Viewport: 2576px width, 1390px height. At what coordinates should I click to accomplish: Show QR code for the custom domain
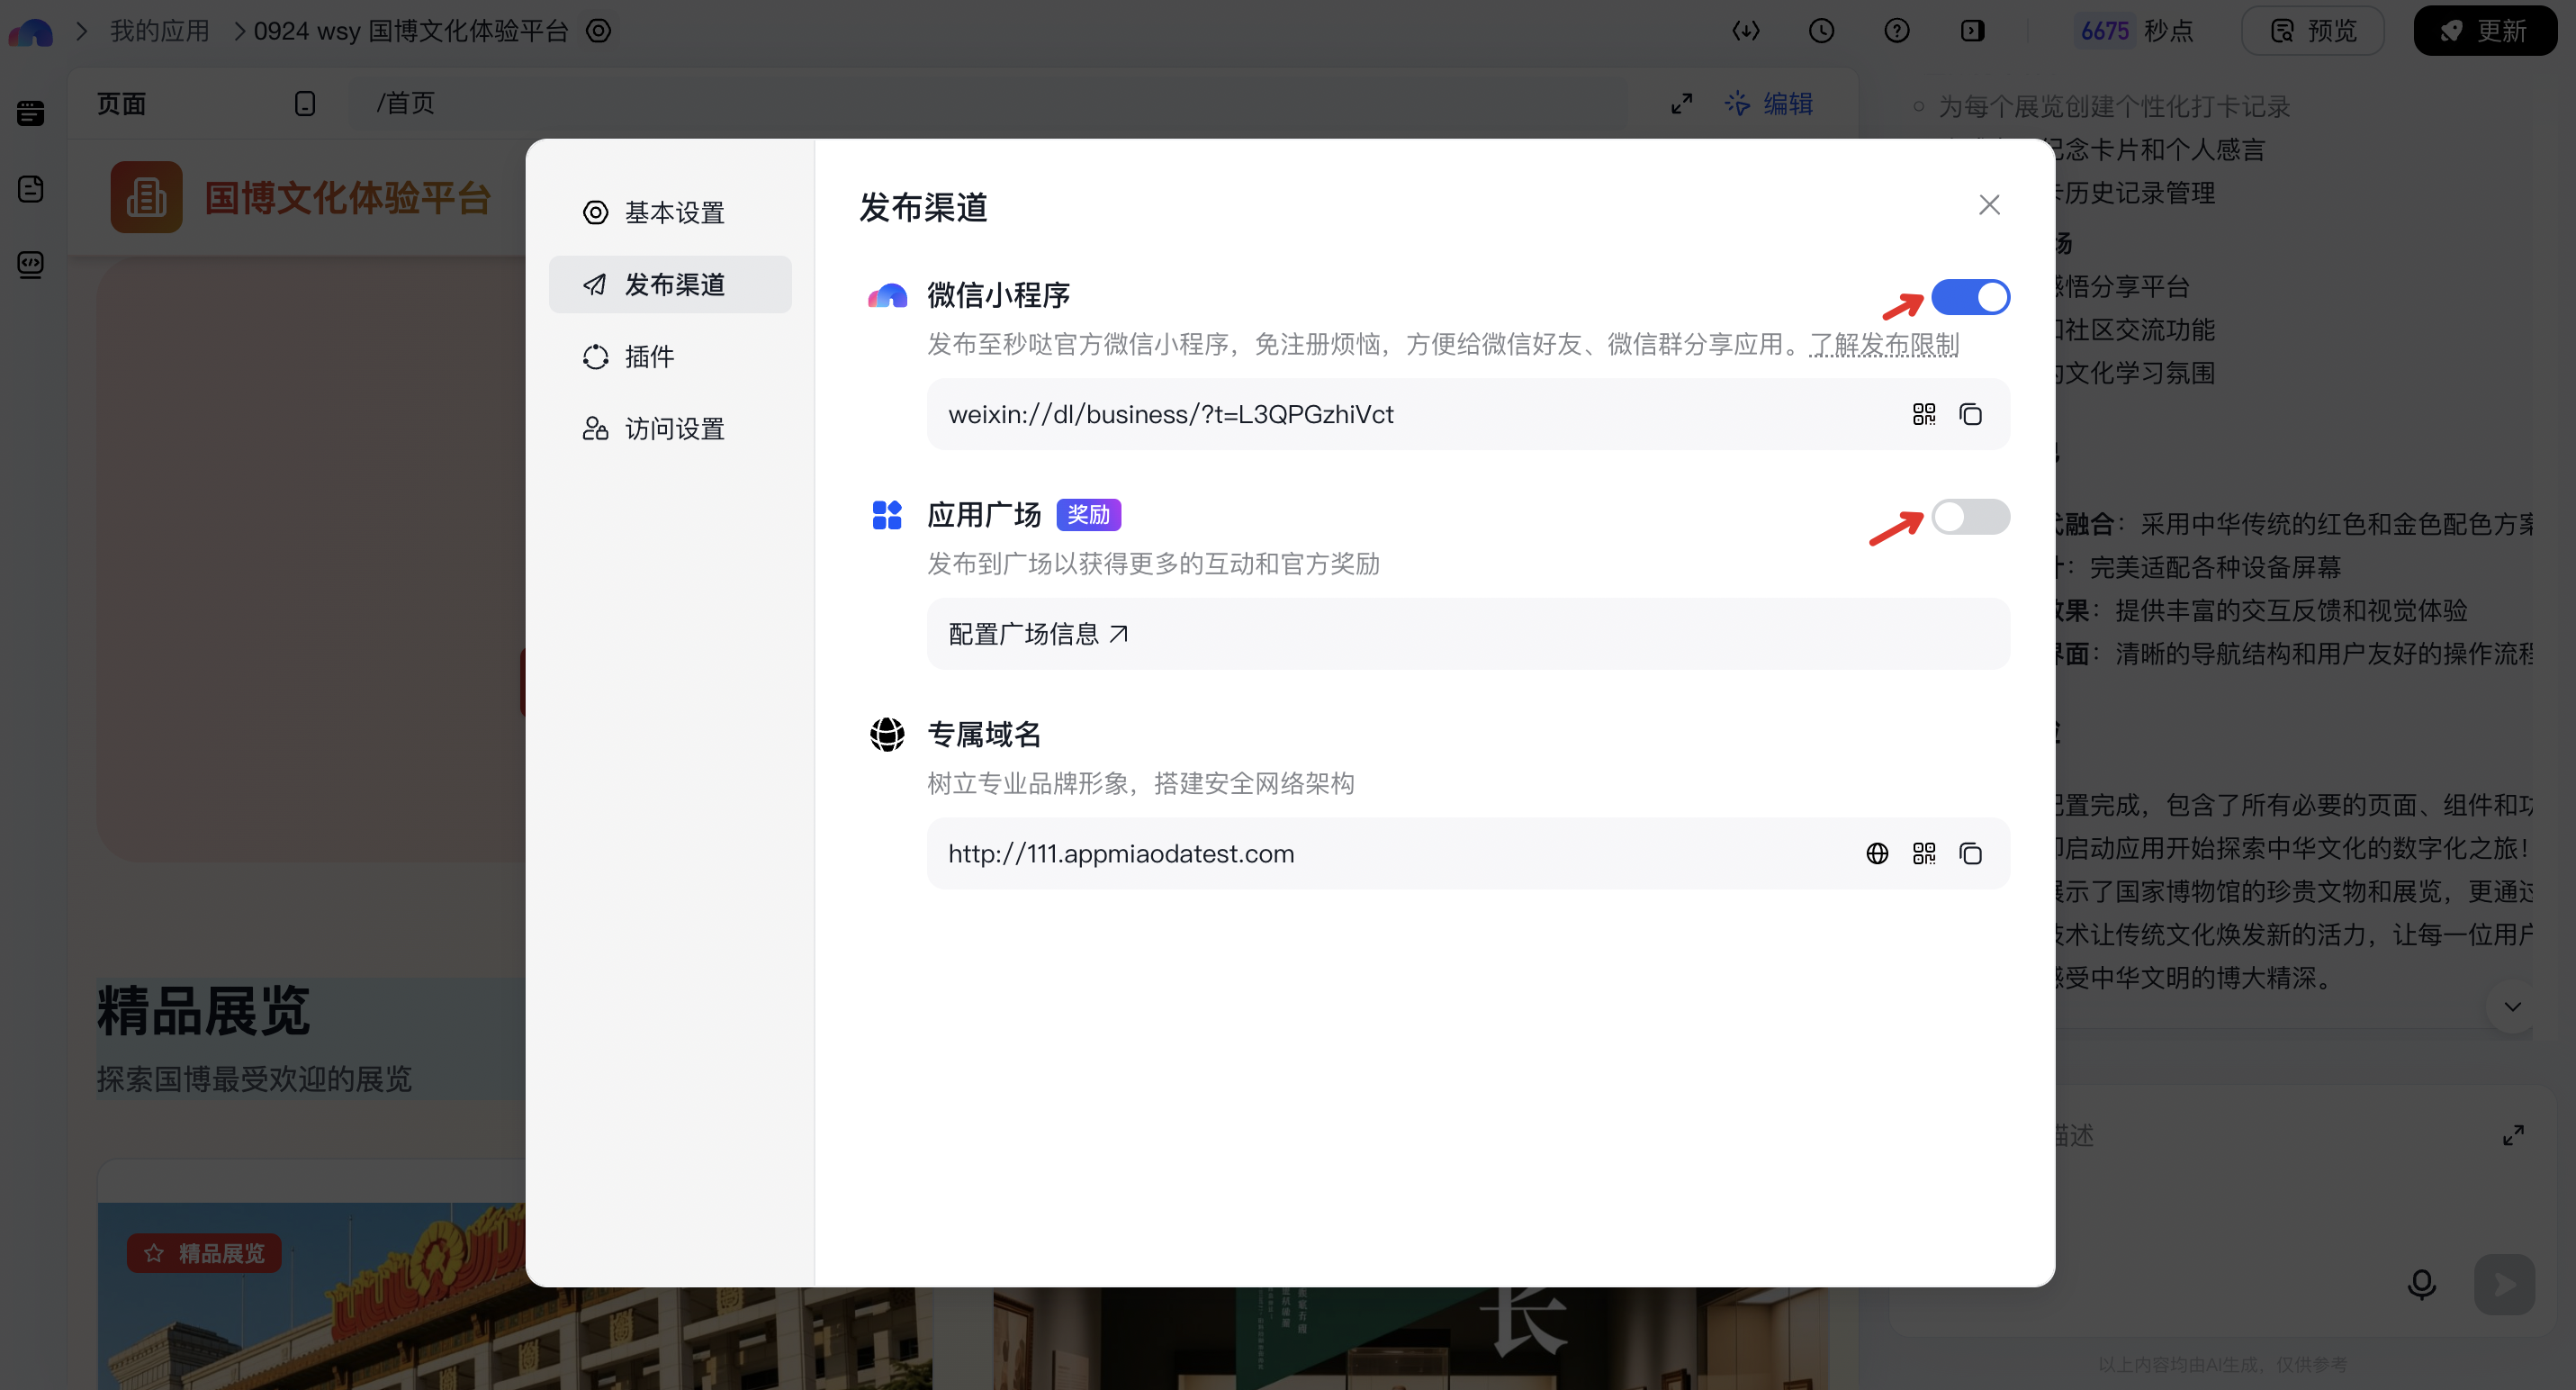click(1924, 853)
